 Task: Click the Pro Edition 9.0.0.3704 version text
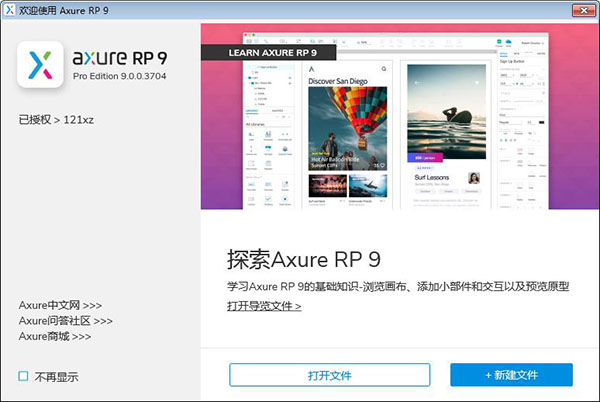click(119, 76)
